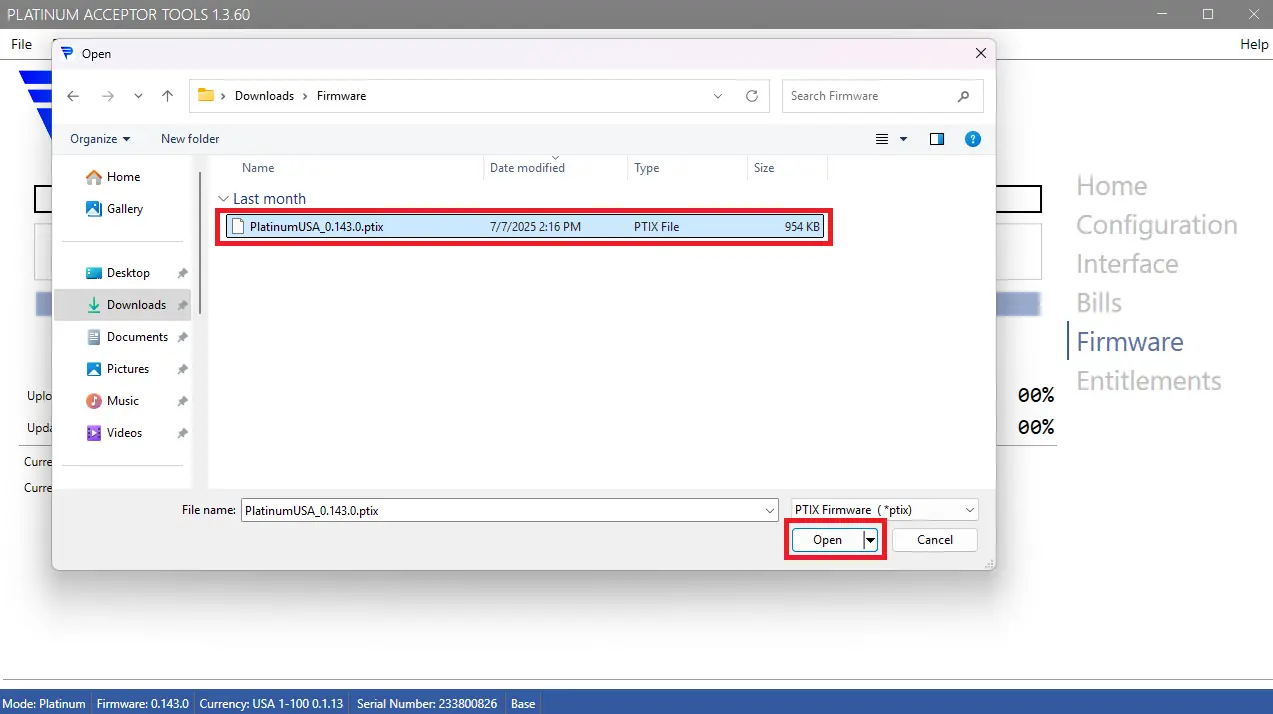Switch to Home tab in Acceptor Tools
The image size is (1273, 714).
(1111, 186)
